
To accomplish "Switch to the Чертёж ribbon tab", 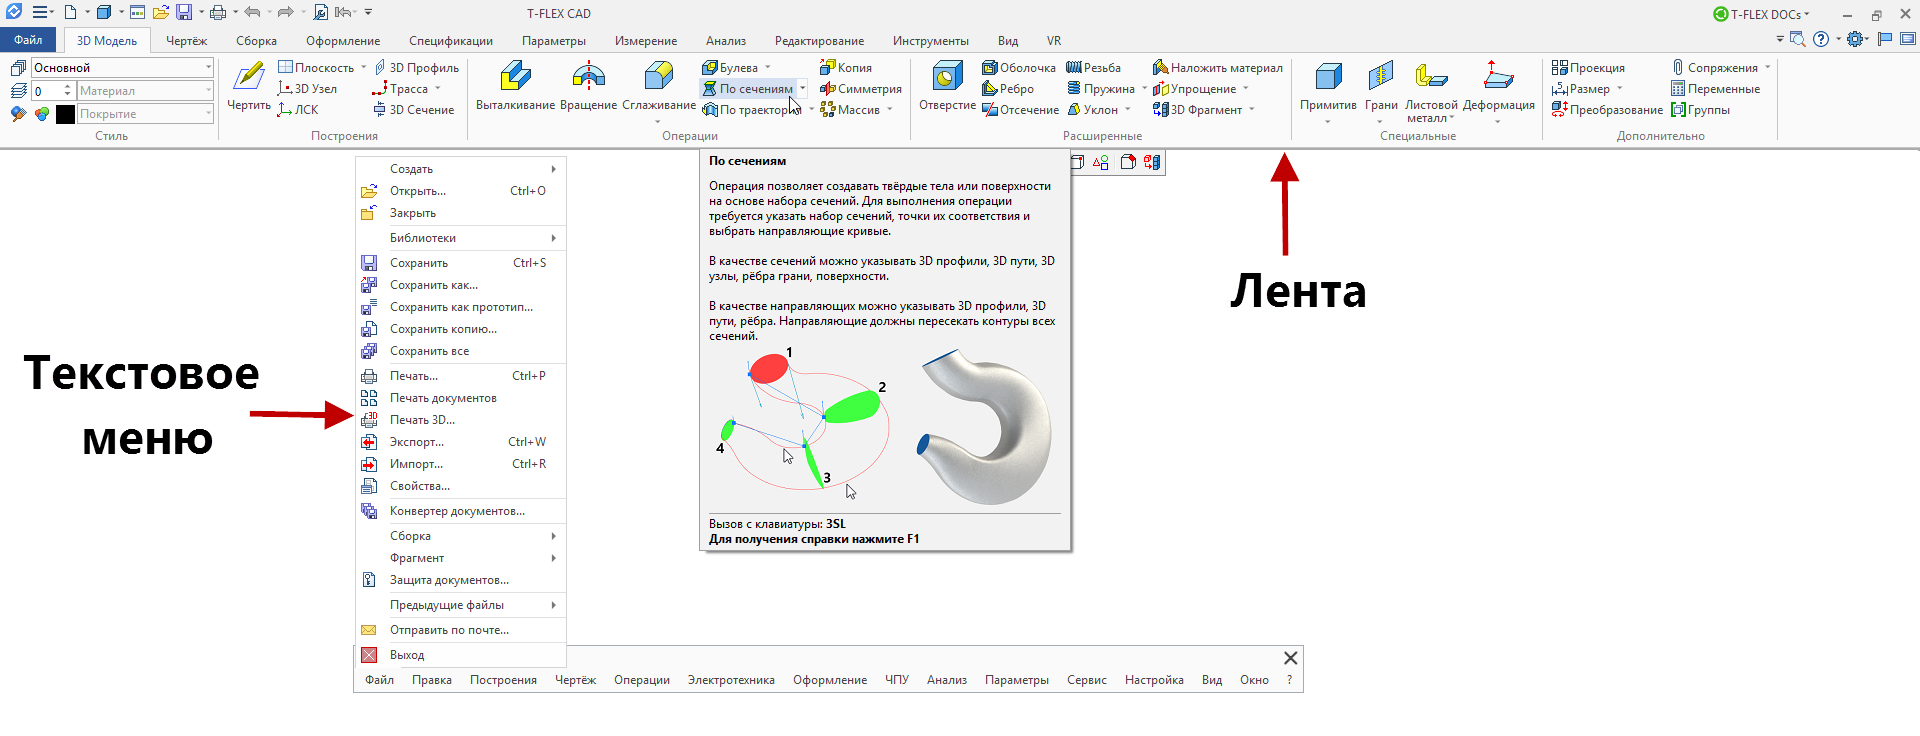I will [187, 41].
